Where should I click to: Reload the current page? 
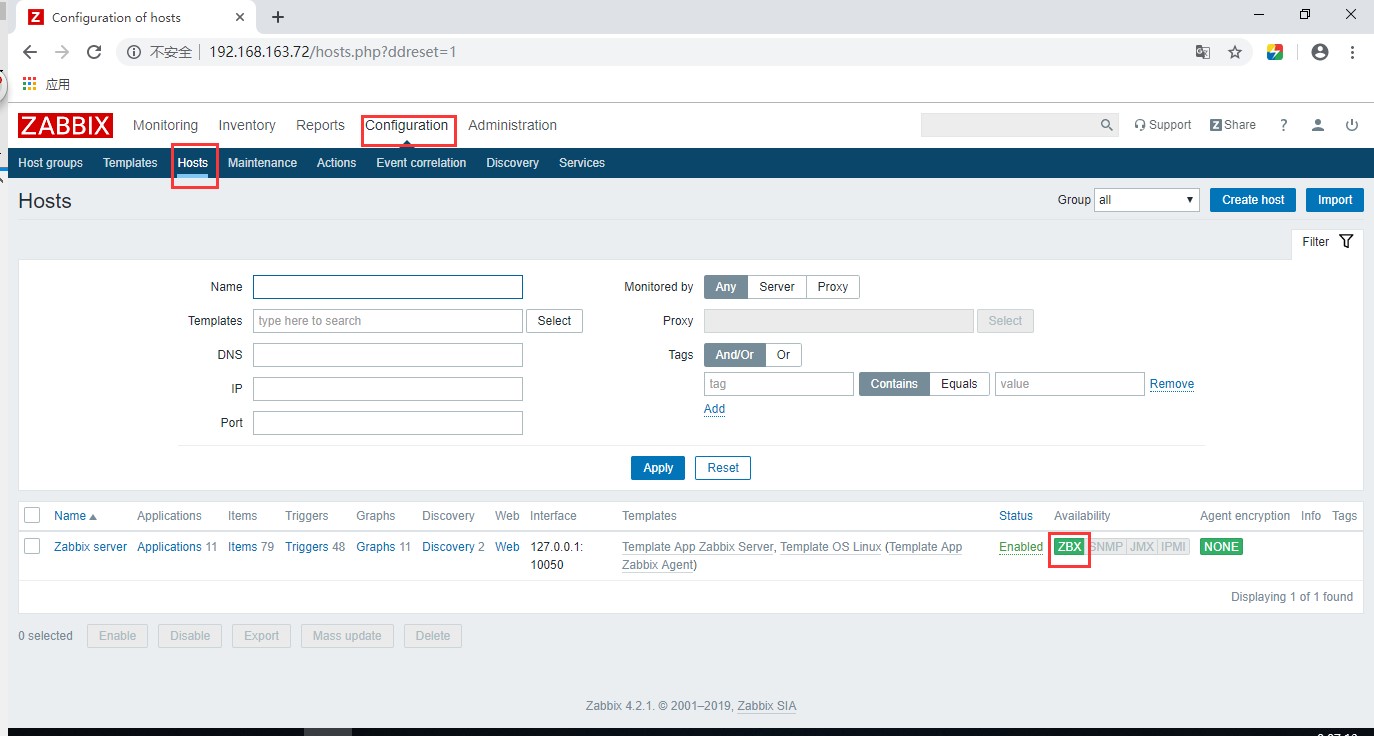(94, 52)
